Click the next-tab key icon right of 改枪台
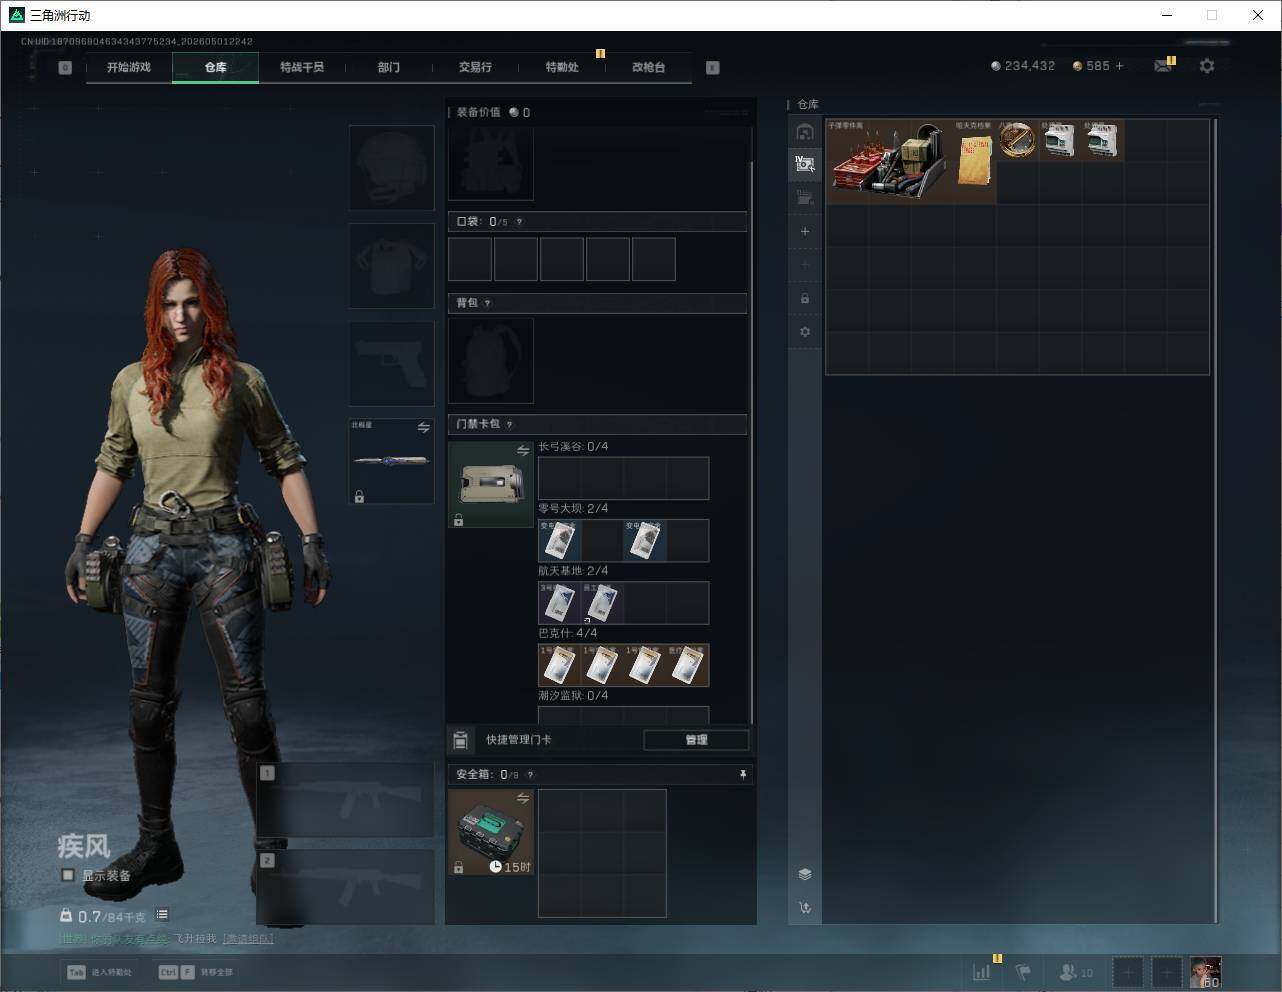 pyautogui.click(x=713, y=68)
